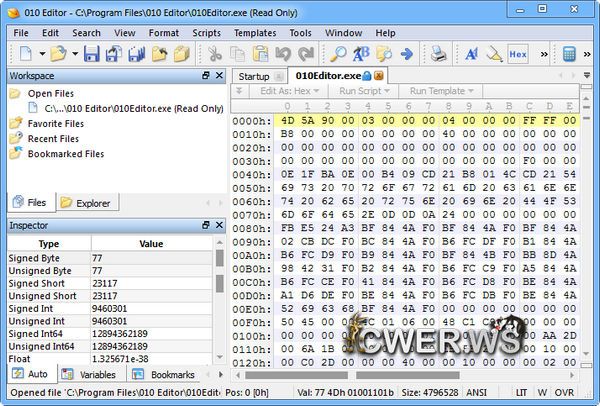Close the Inspector panel
Screen dimensions: 600x406
(x=219, y=225)
